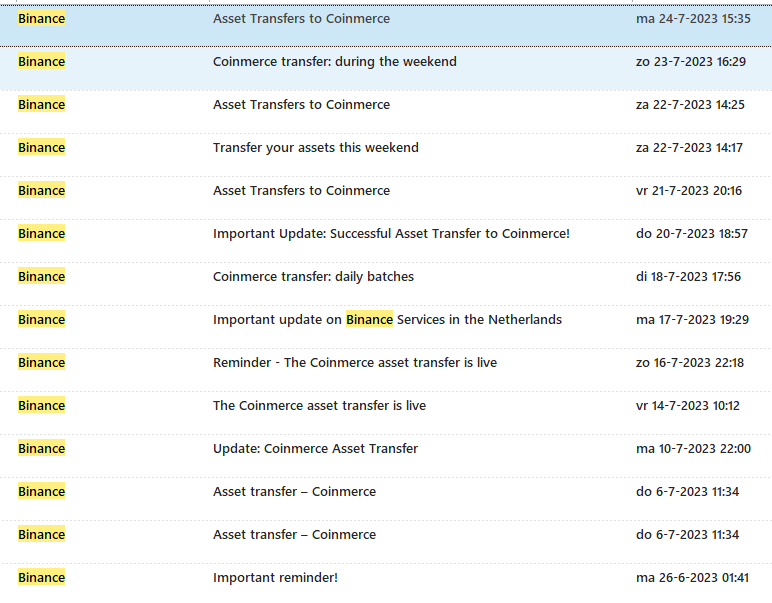Open 'Important Update: Successful Asset Transfer to Coinmerce!'

point(391,233)
